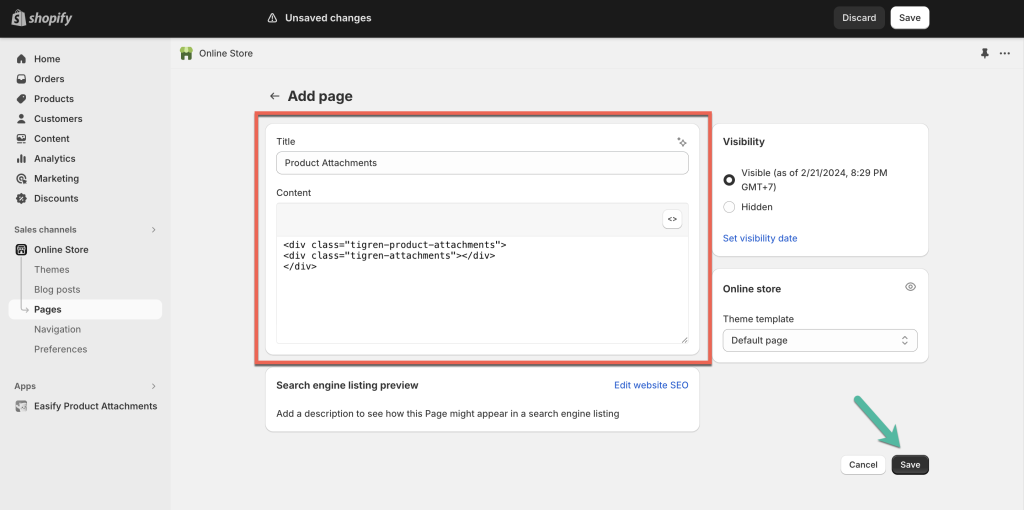Grab the content area resize handle
The height and width of the screenshot is (510, 1024).
684,339
